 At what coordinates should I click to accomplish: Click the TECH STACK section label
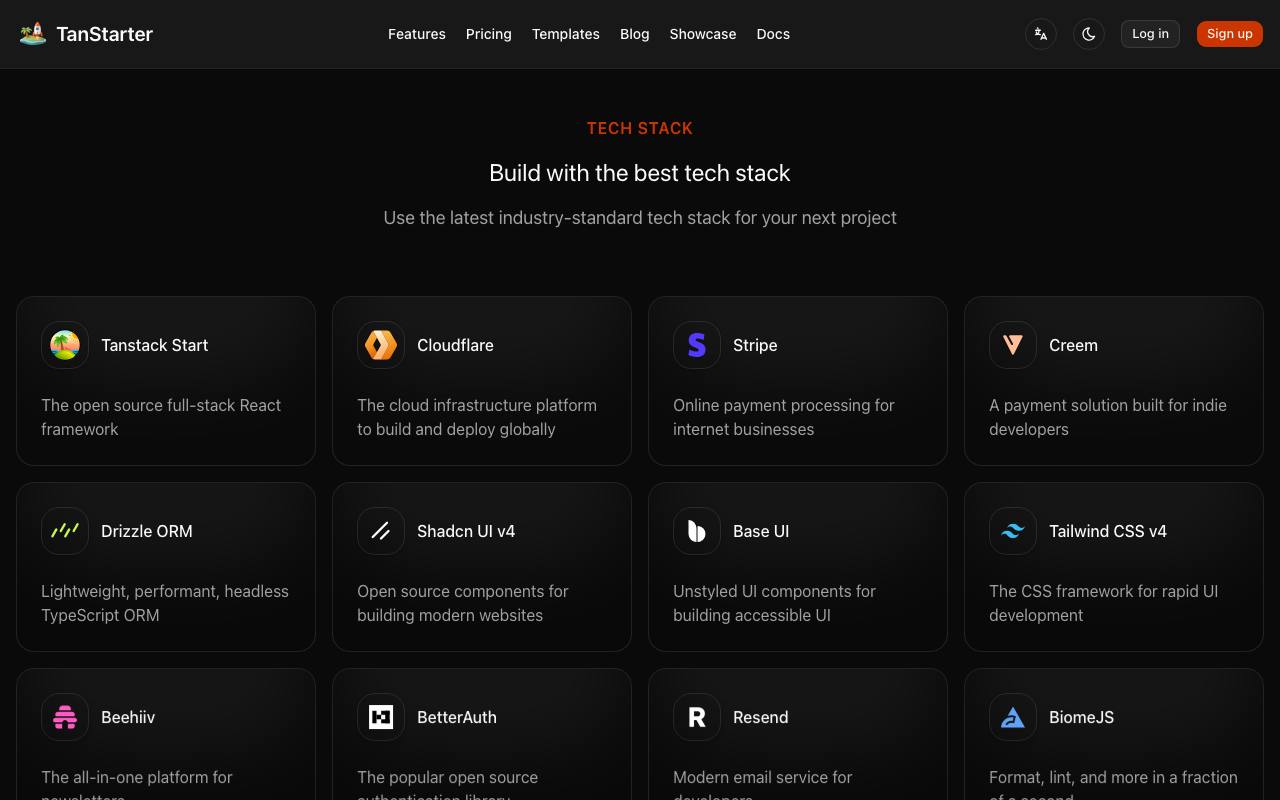[640, 128]
